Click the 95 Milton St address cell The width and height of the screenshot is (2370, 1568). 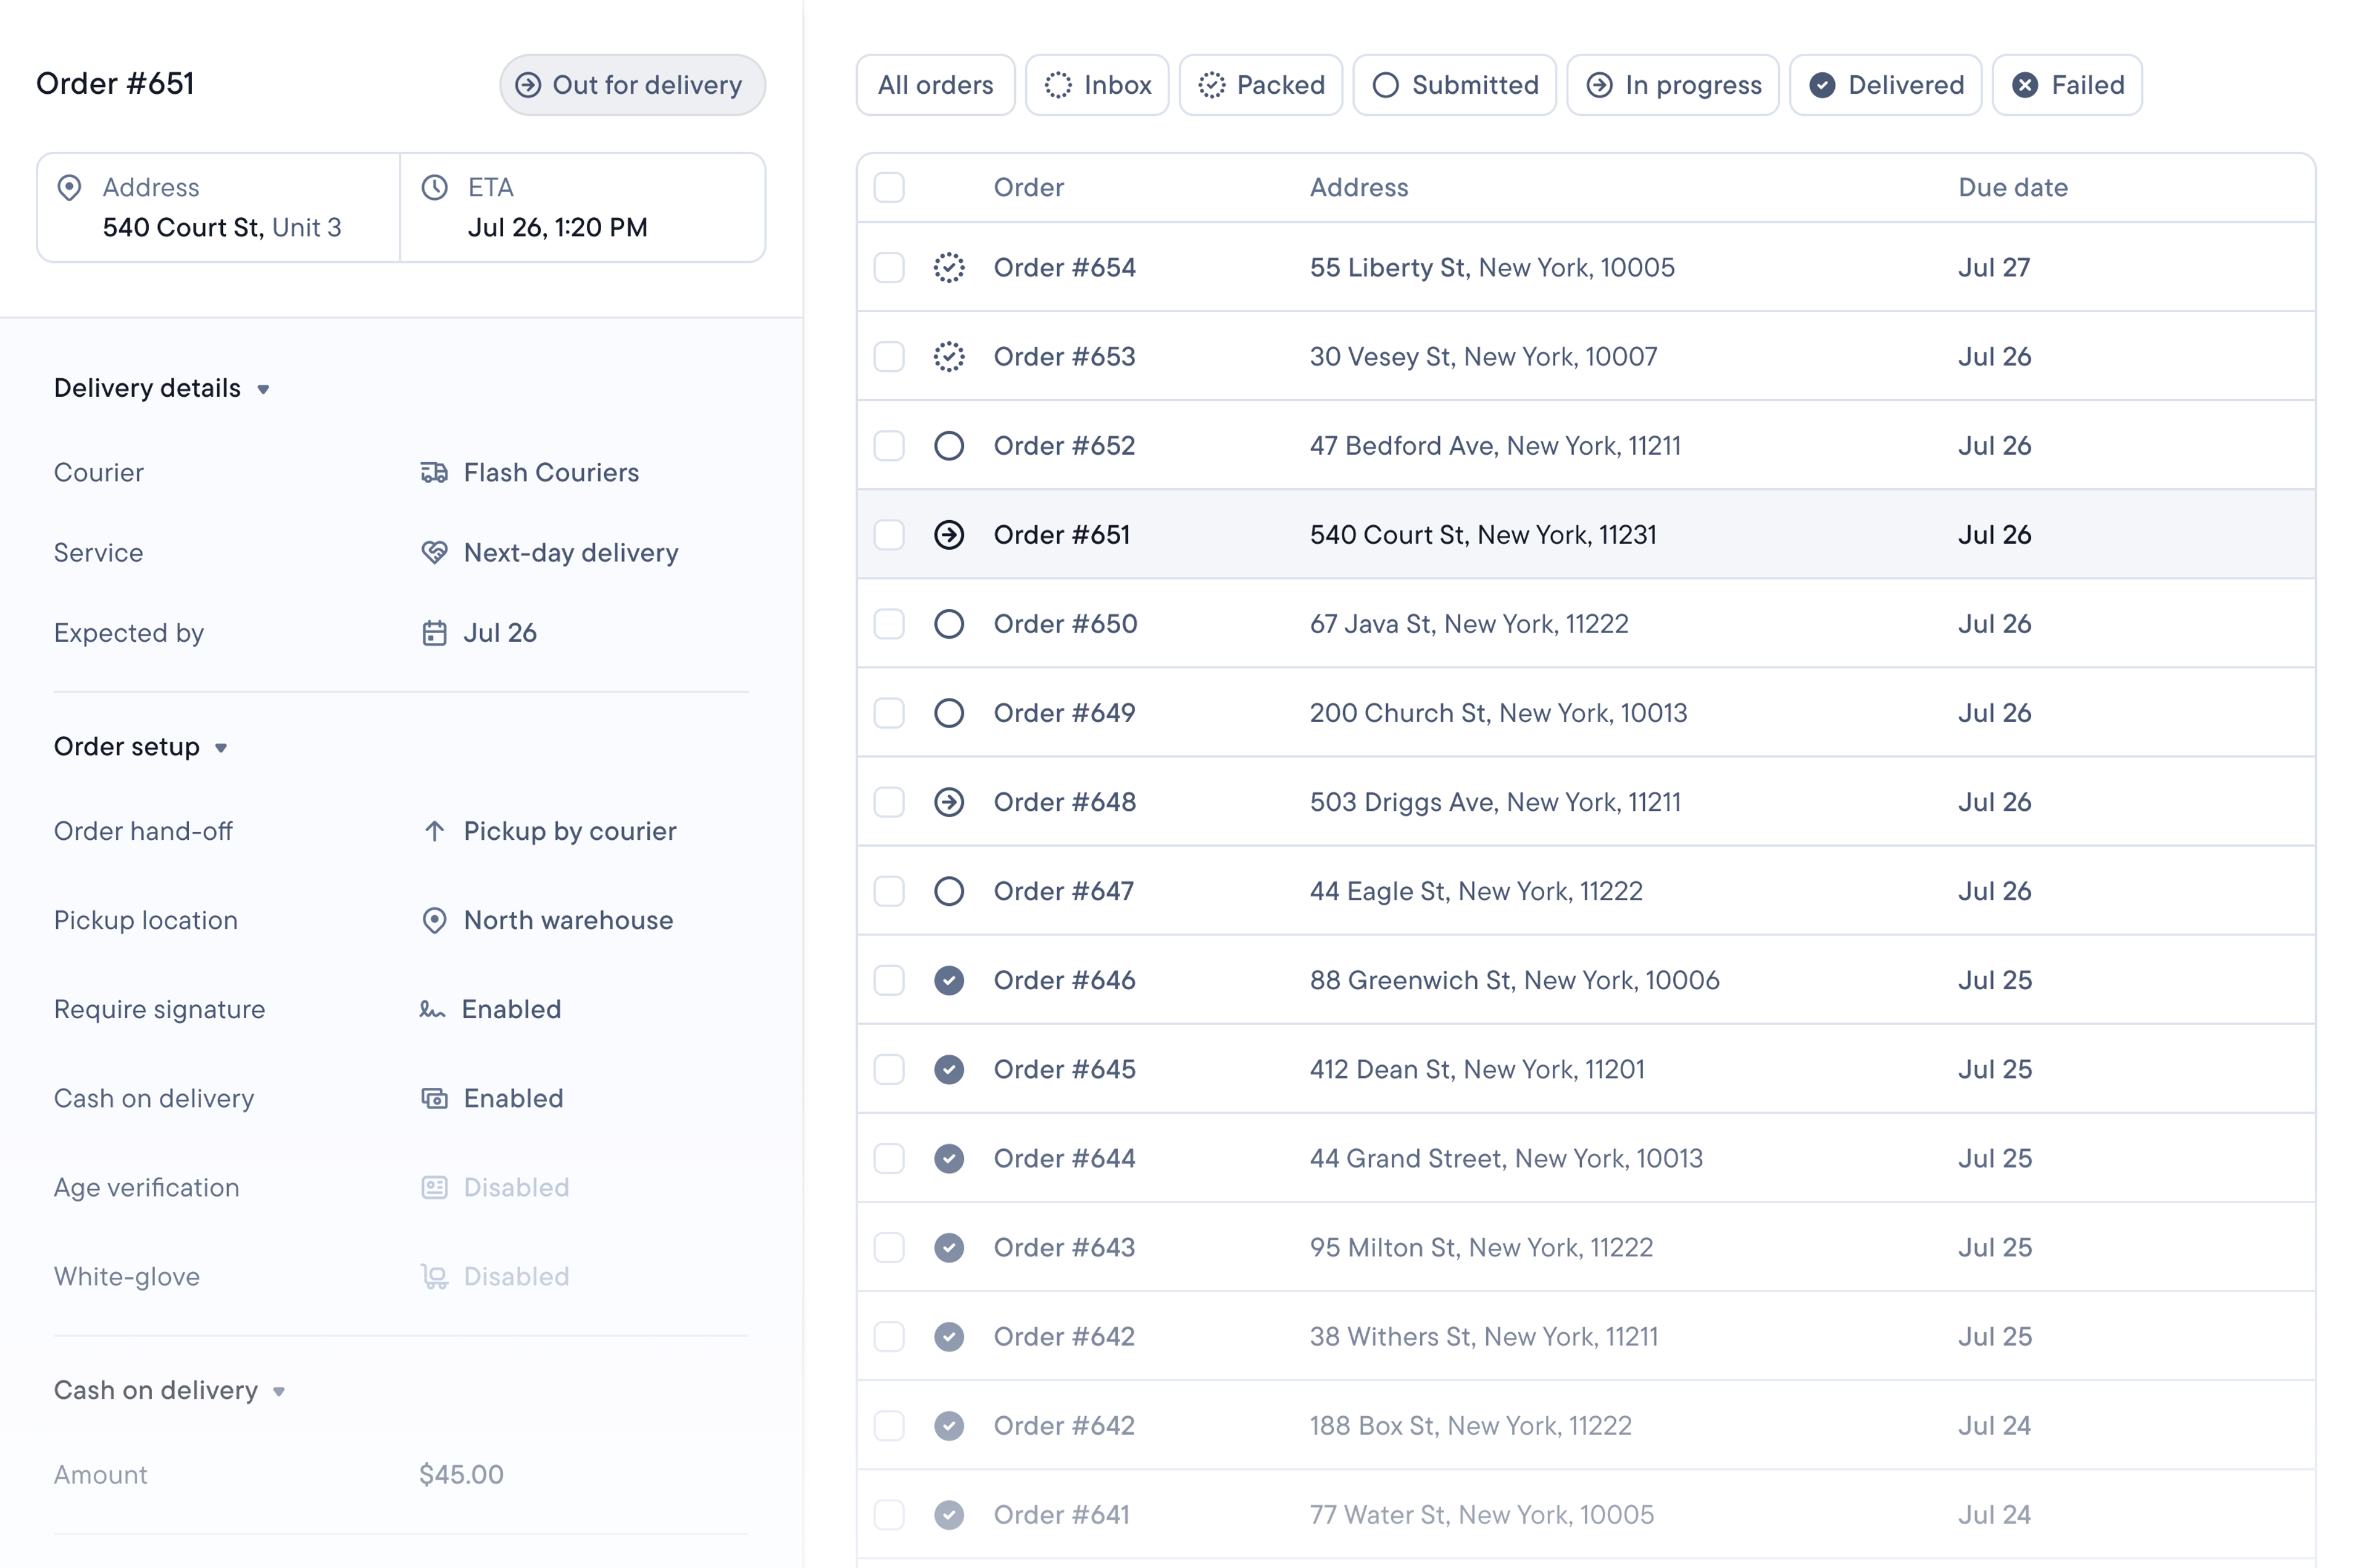(1481, 1247)
